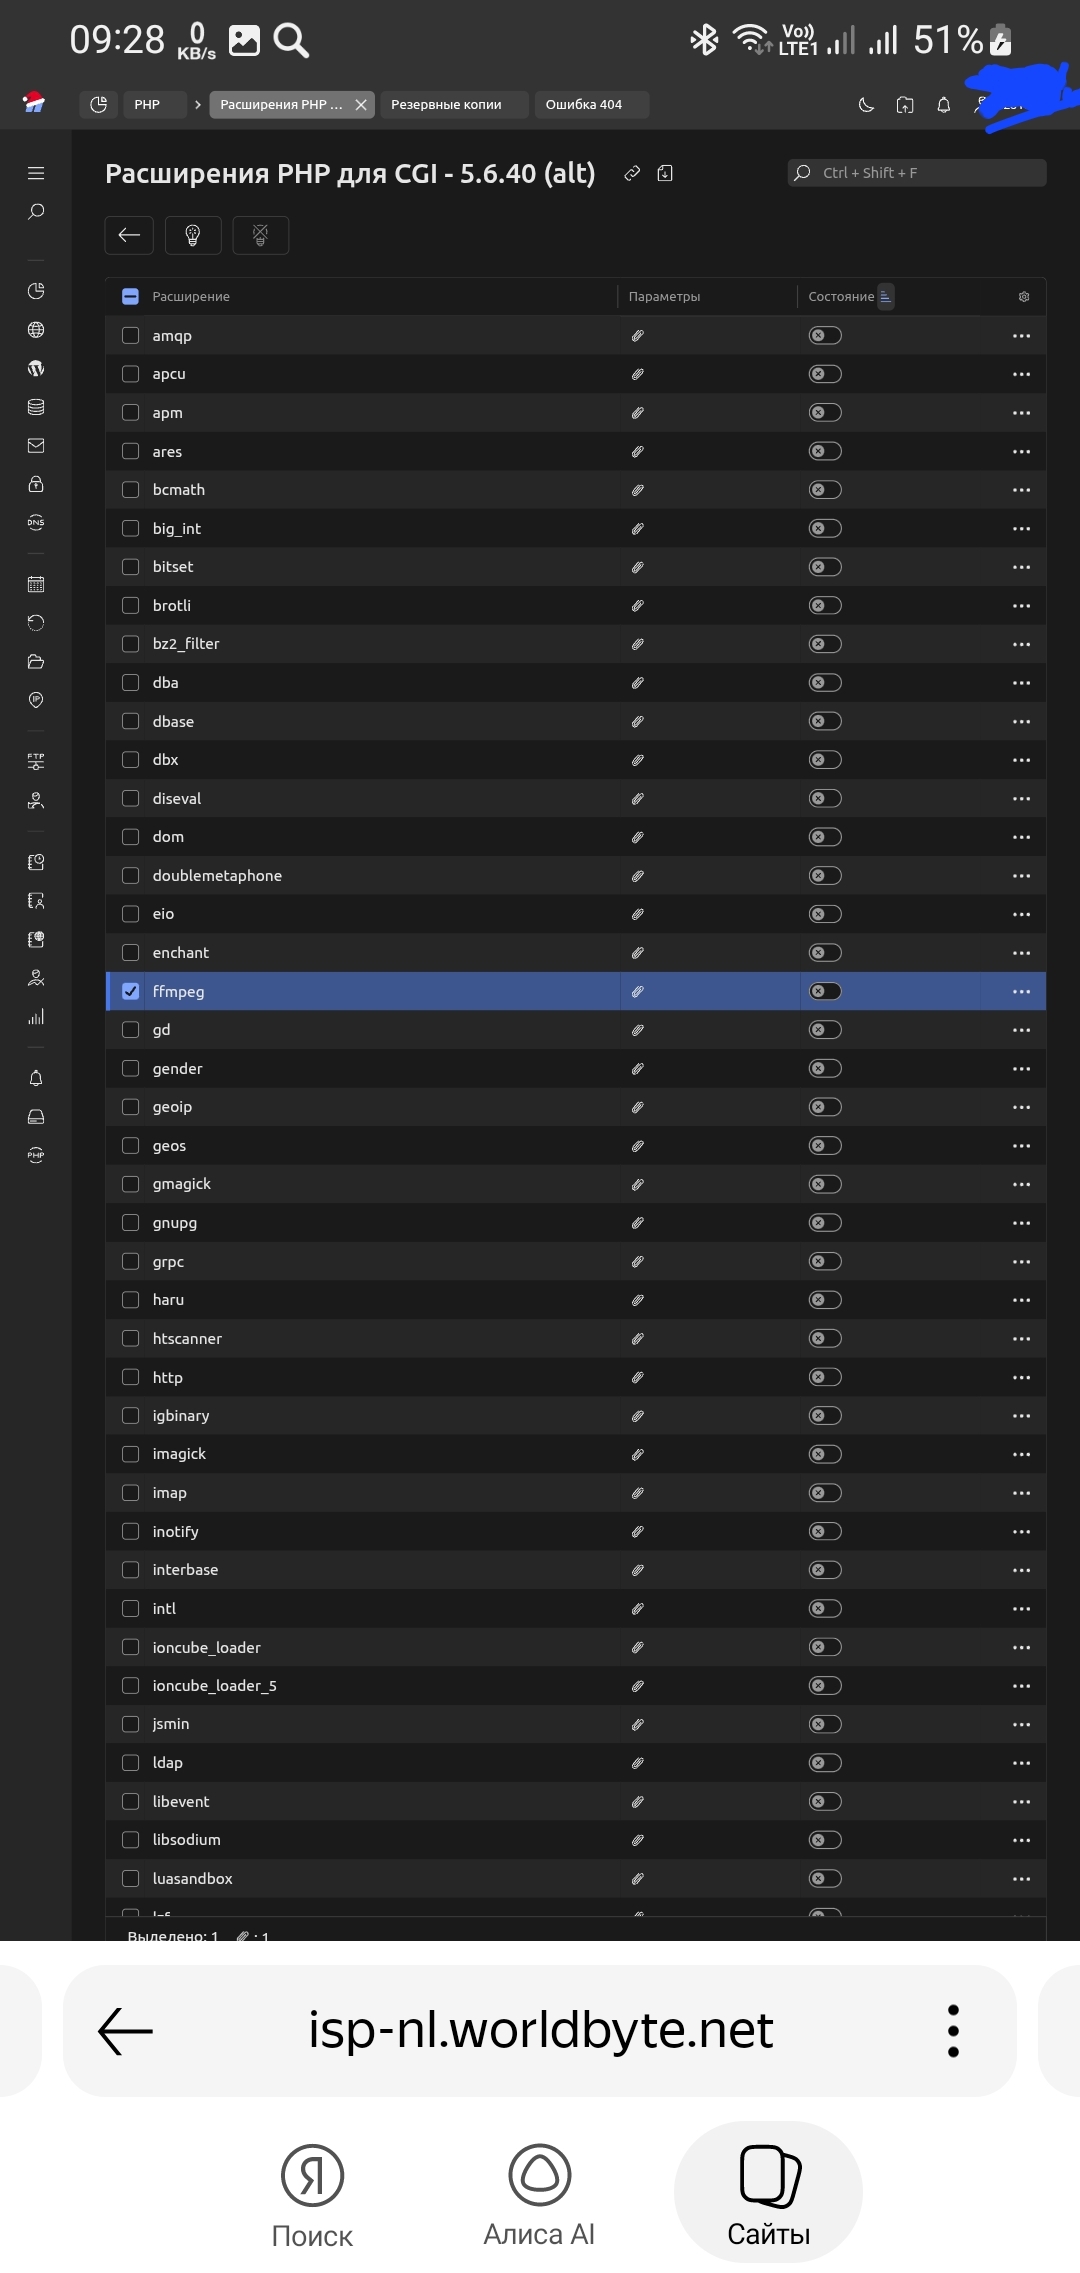Open the mail envelope icon in the sidebar
The width and height of the screenshot is (1080, 2273).
pyautogui.click(x=36, y=445)
